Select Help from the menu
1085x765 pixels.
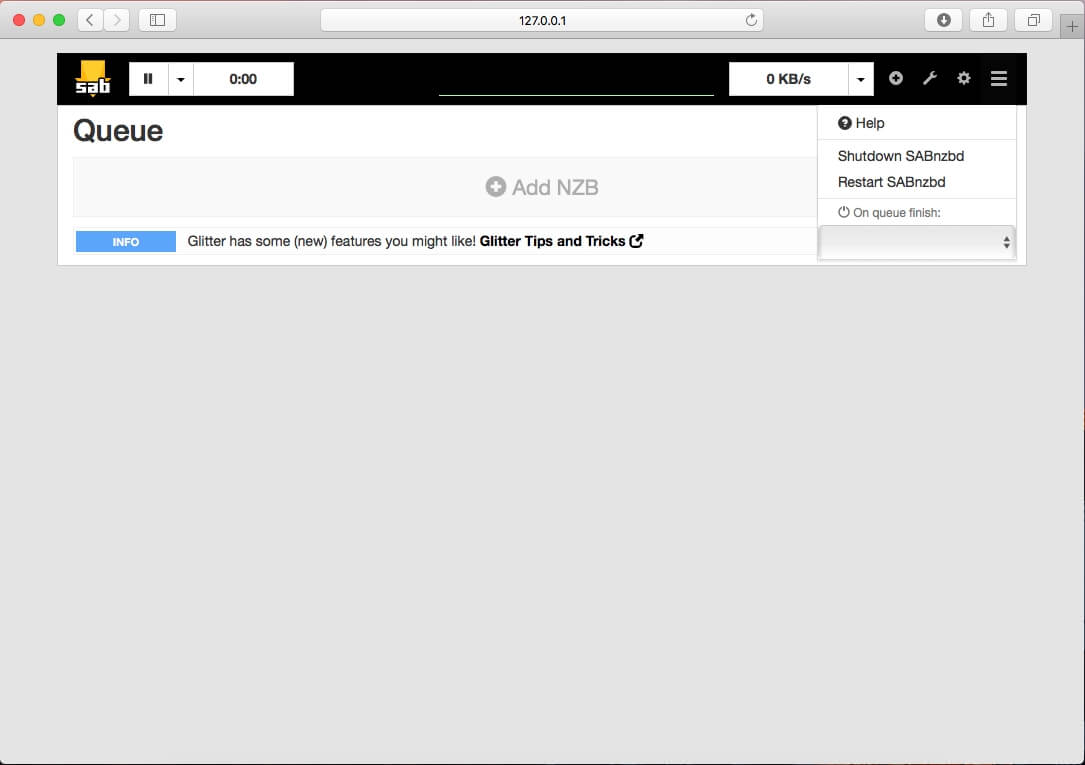point(861,123)
